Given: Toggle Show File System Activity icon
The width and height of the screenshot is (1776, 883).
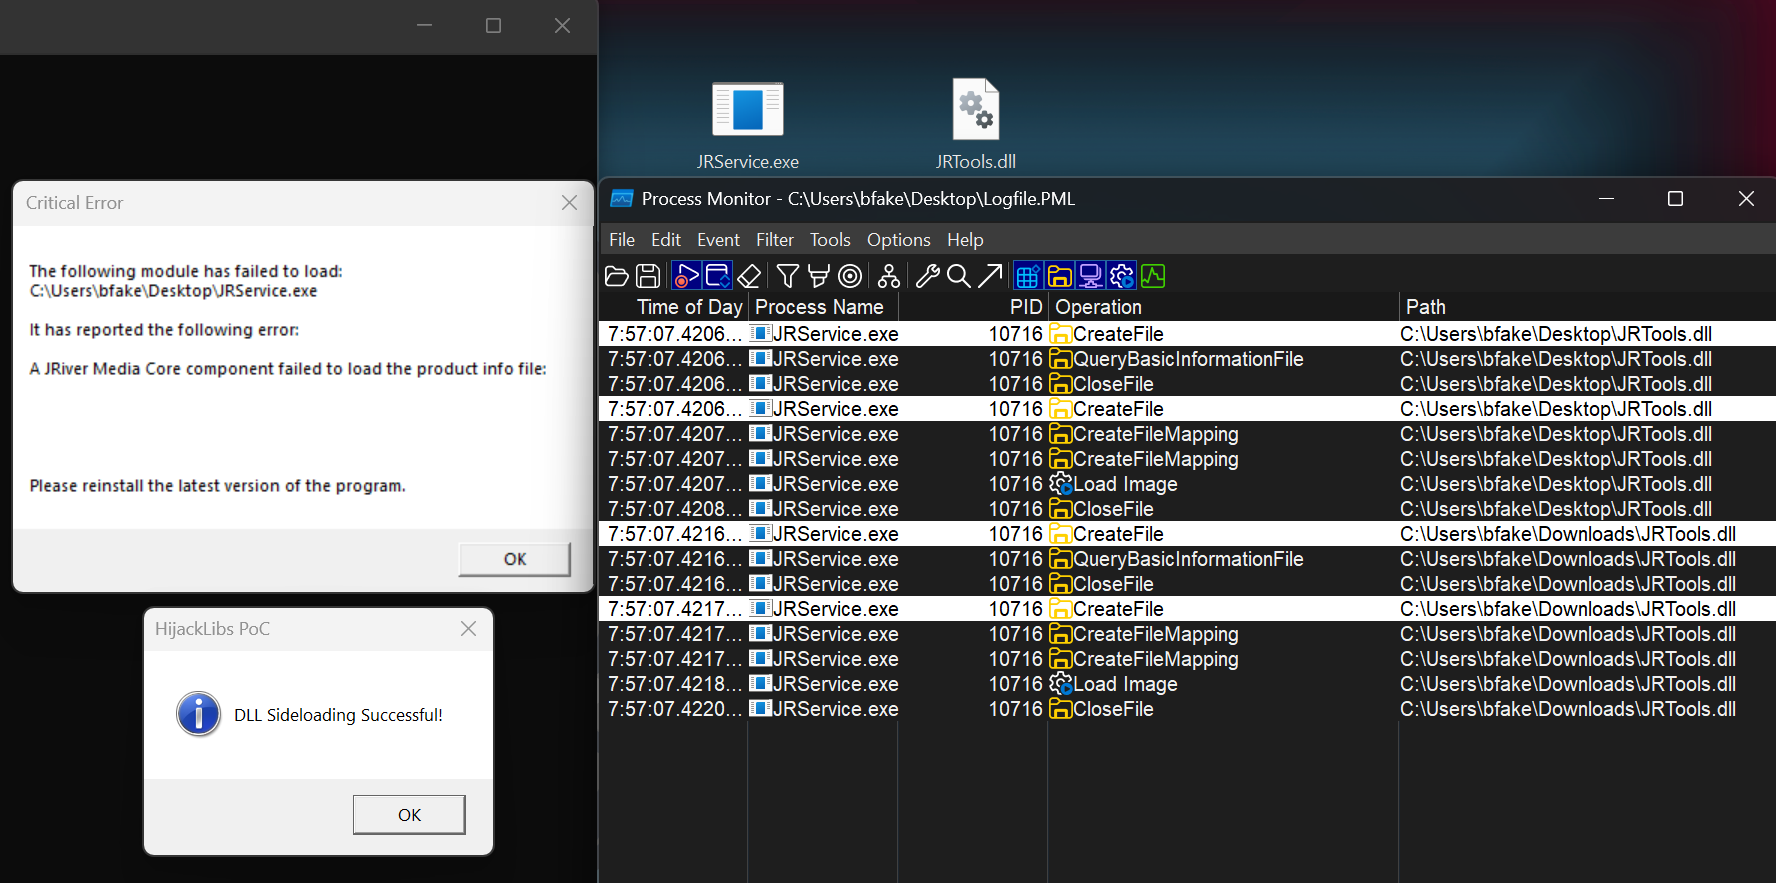Looking at the screenshot, I should (x=1059, y=276).
